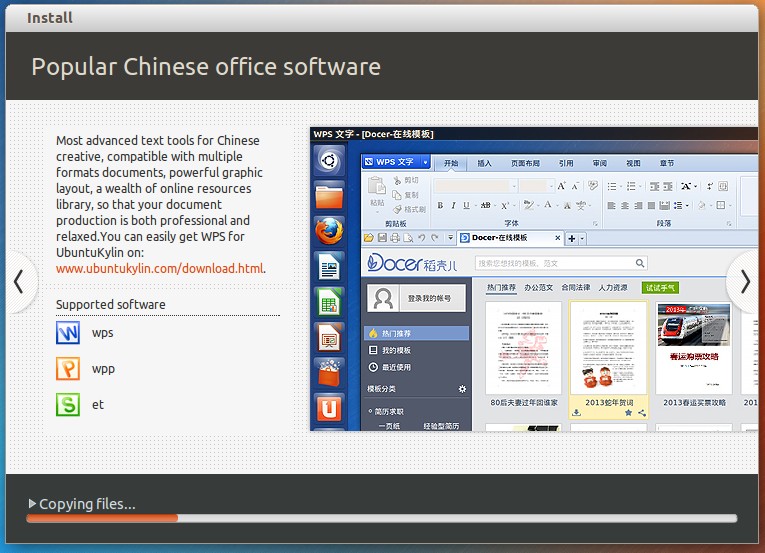The height and width of the screenshot is (553, 765).
Task: Open the dropdown arrow beside new tab plus
Action: tap(582, 239)
